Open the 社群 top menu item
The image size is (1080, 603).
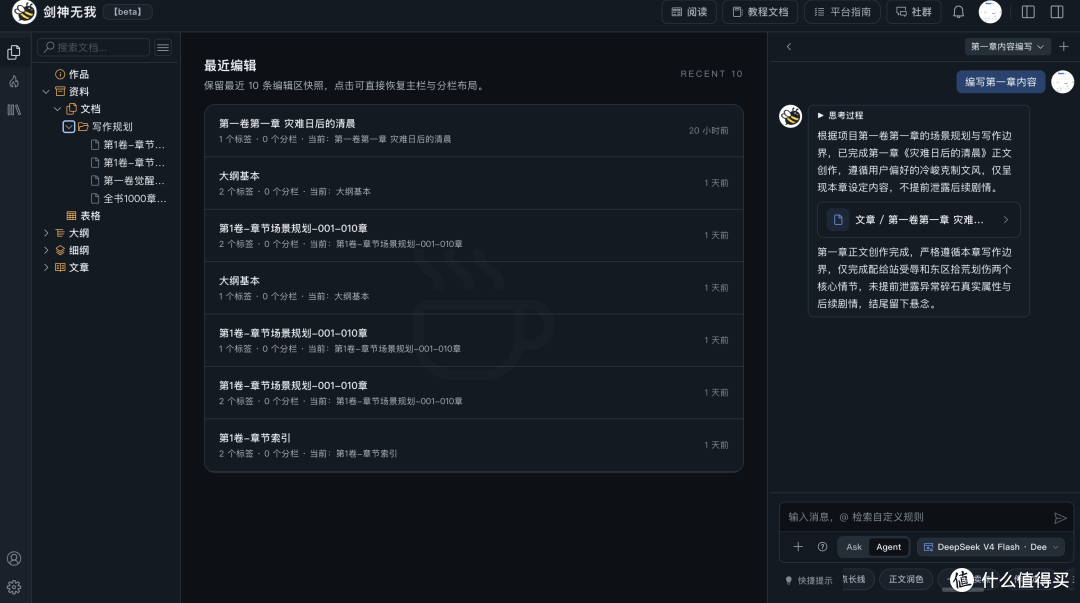tap(913, 12)
